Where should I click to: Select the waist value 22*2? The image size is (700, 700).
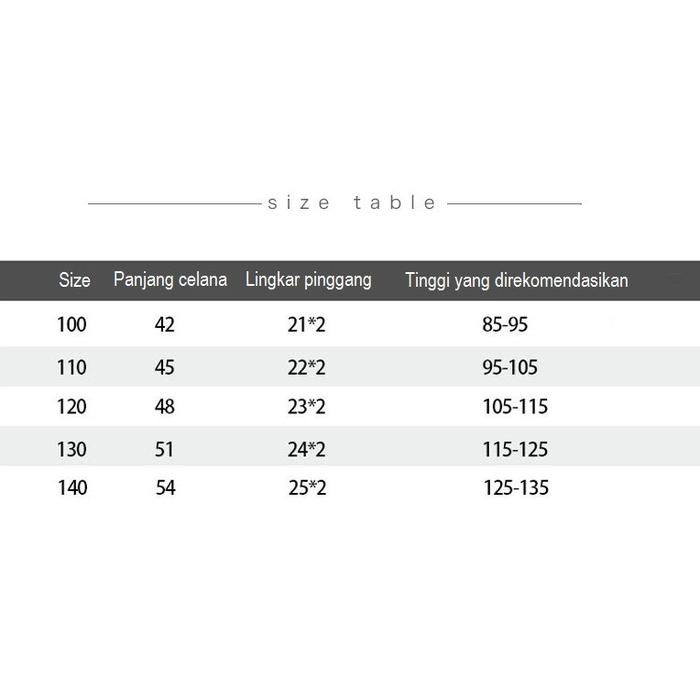point(307,367)
